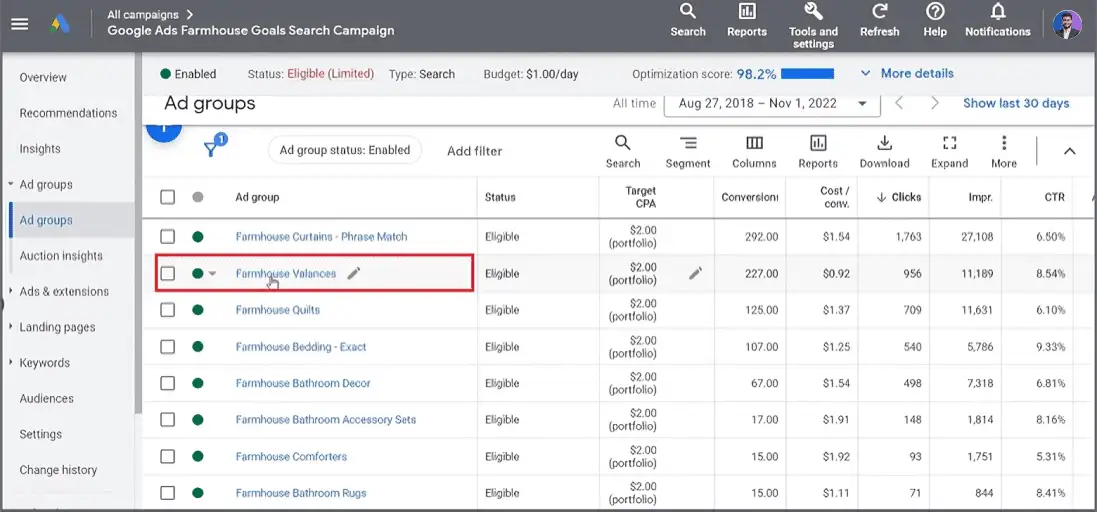Expand More details chevron
This screenshot has height=512, width=1097.
[x=866, y=74]
